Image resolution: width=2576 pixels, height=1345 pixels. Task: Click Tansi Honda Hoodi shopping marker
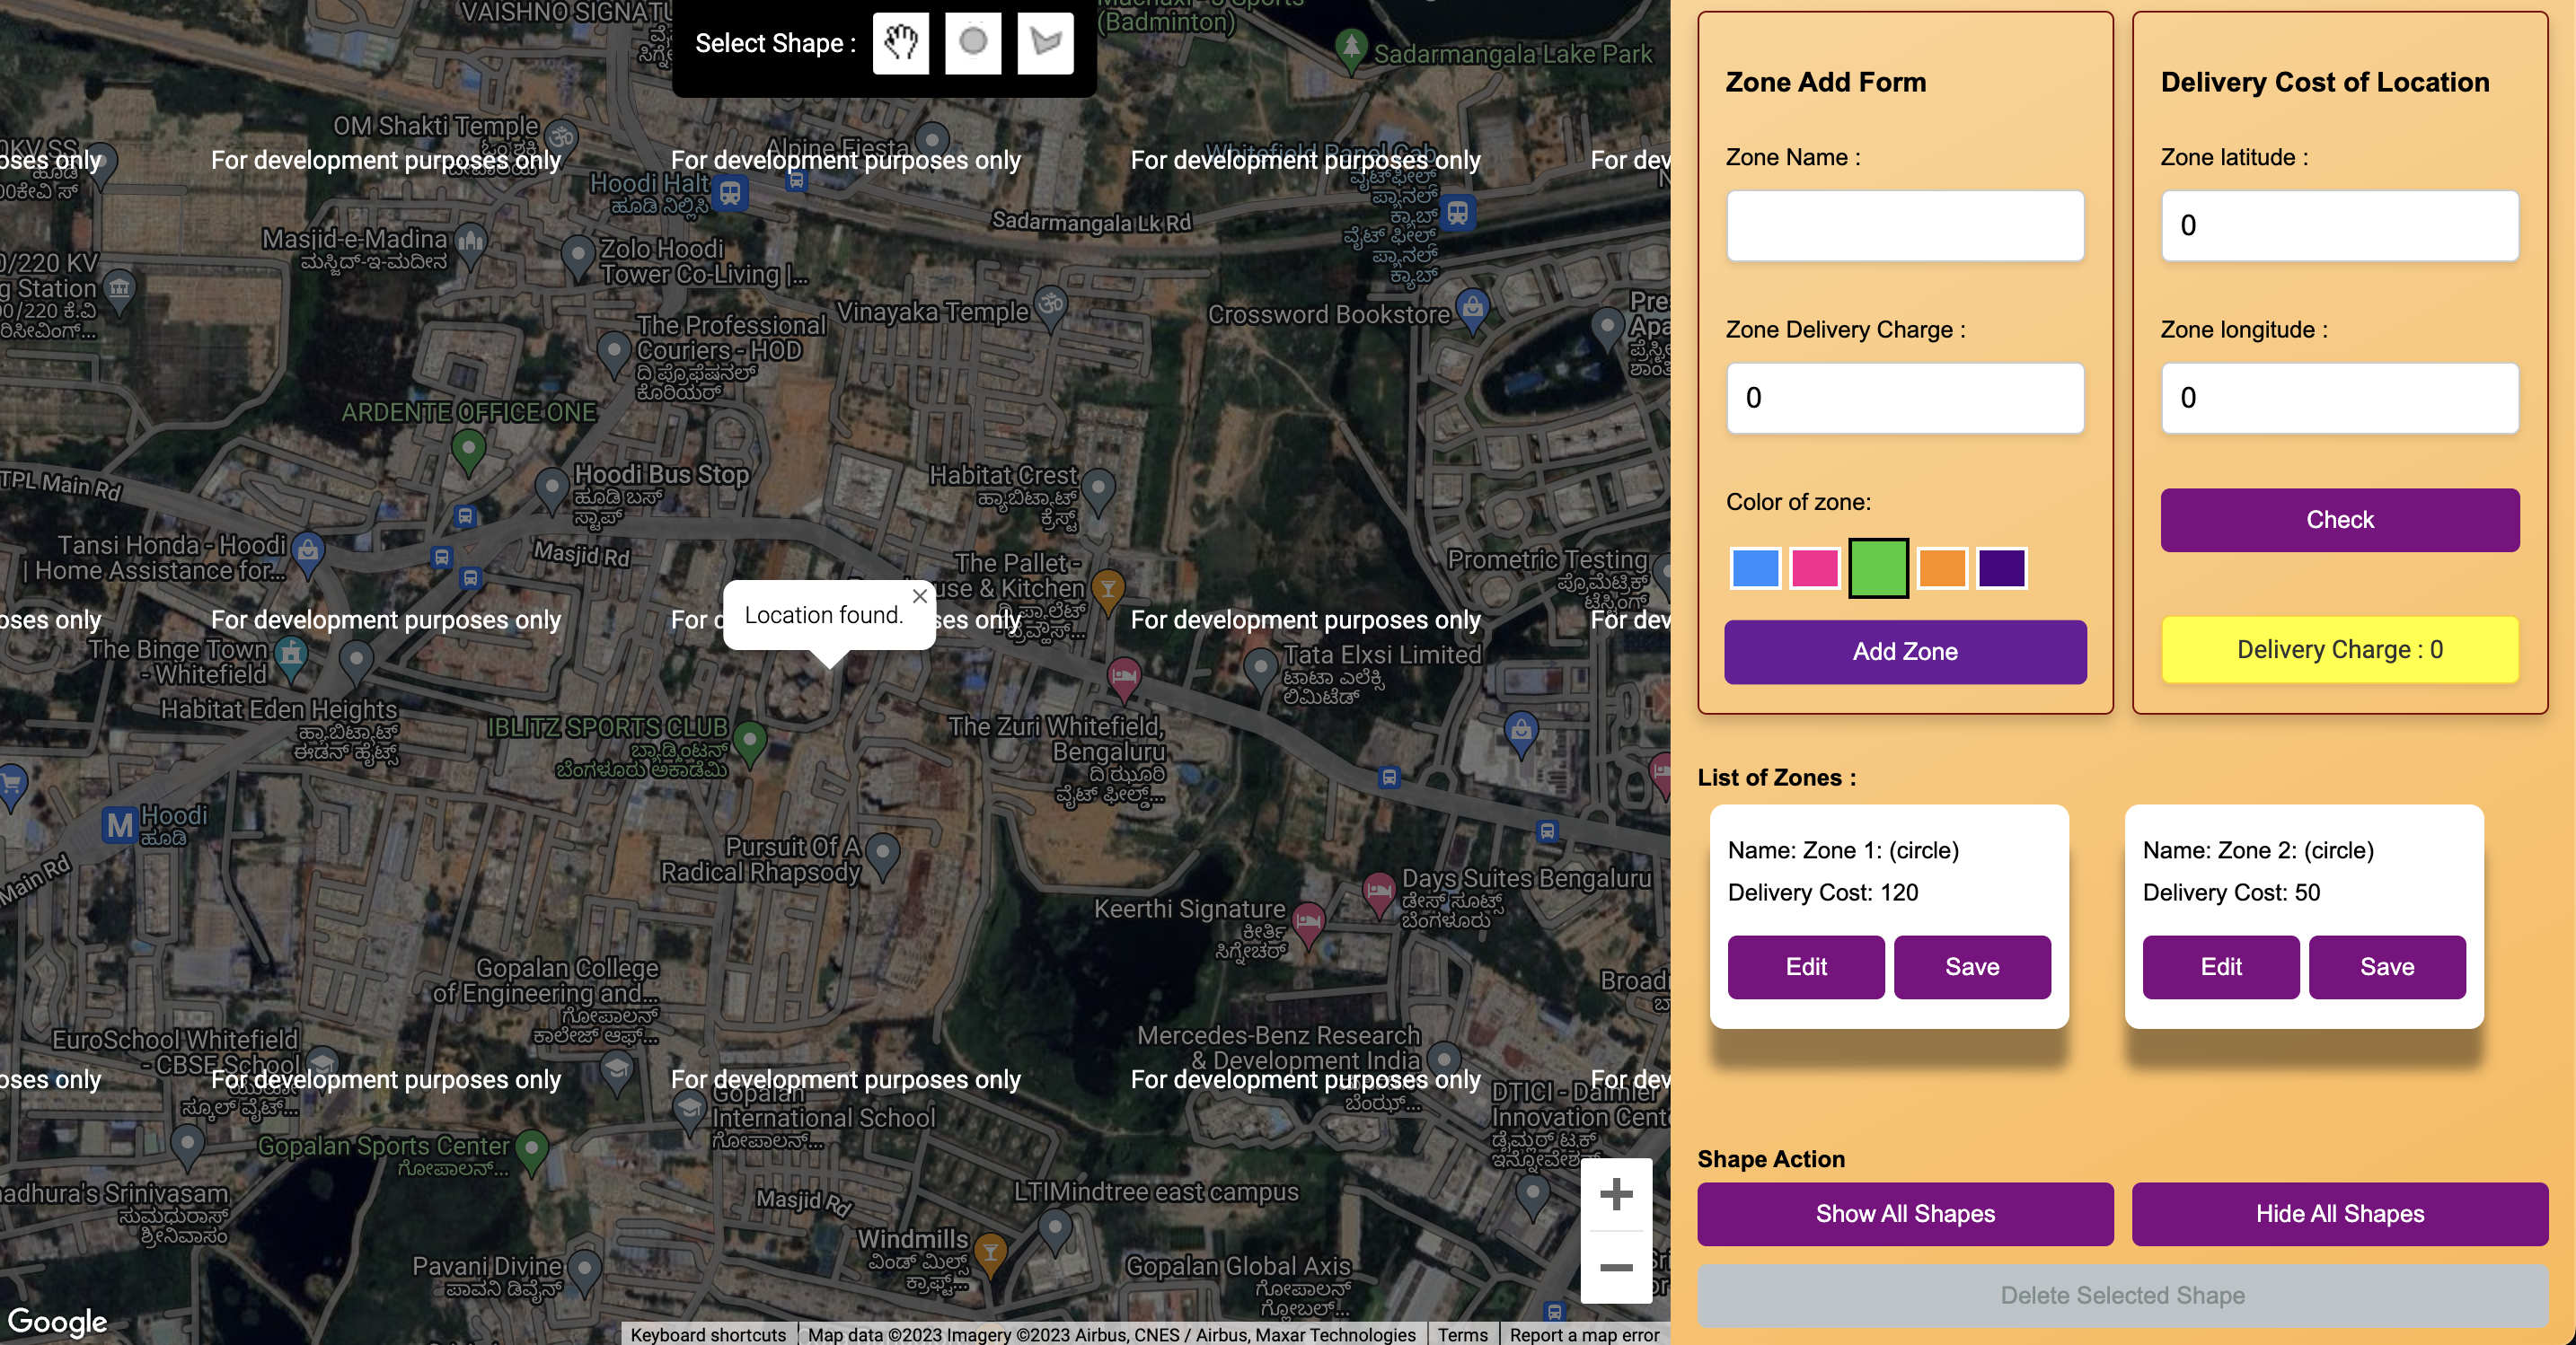(x=308, y=555)
